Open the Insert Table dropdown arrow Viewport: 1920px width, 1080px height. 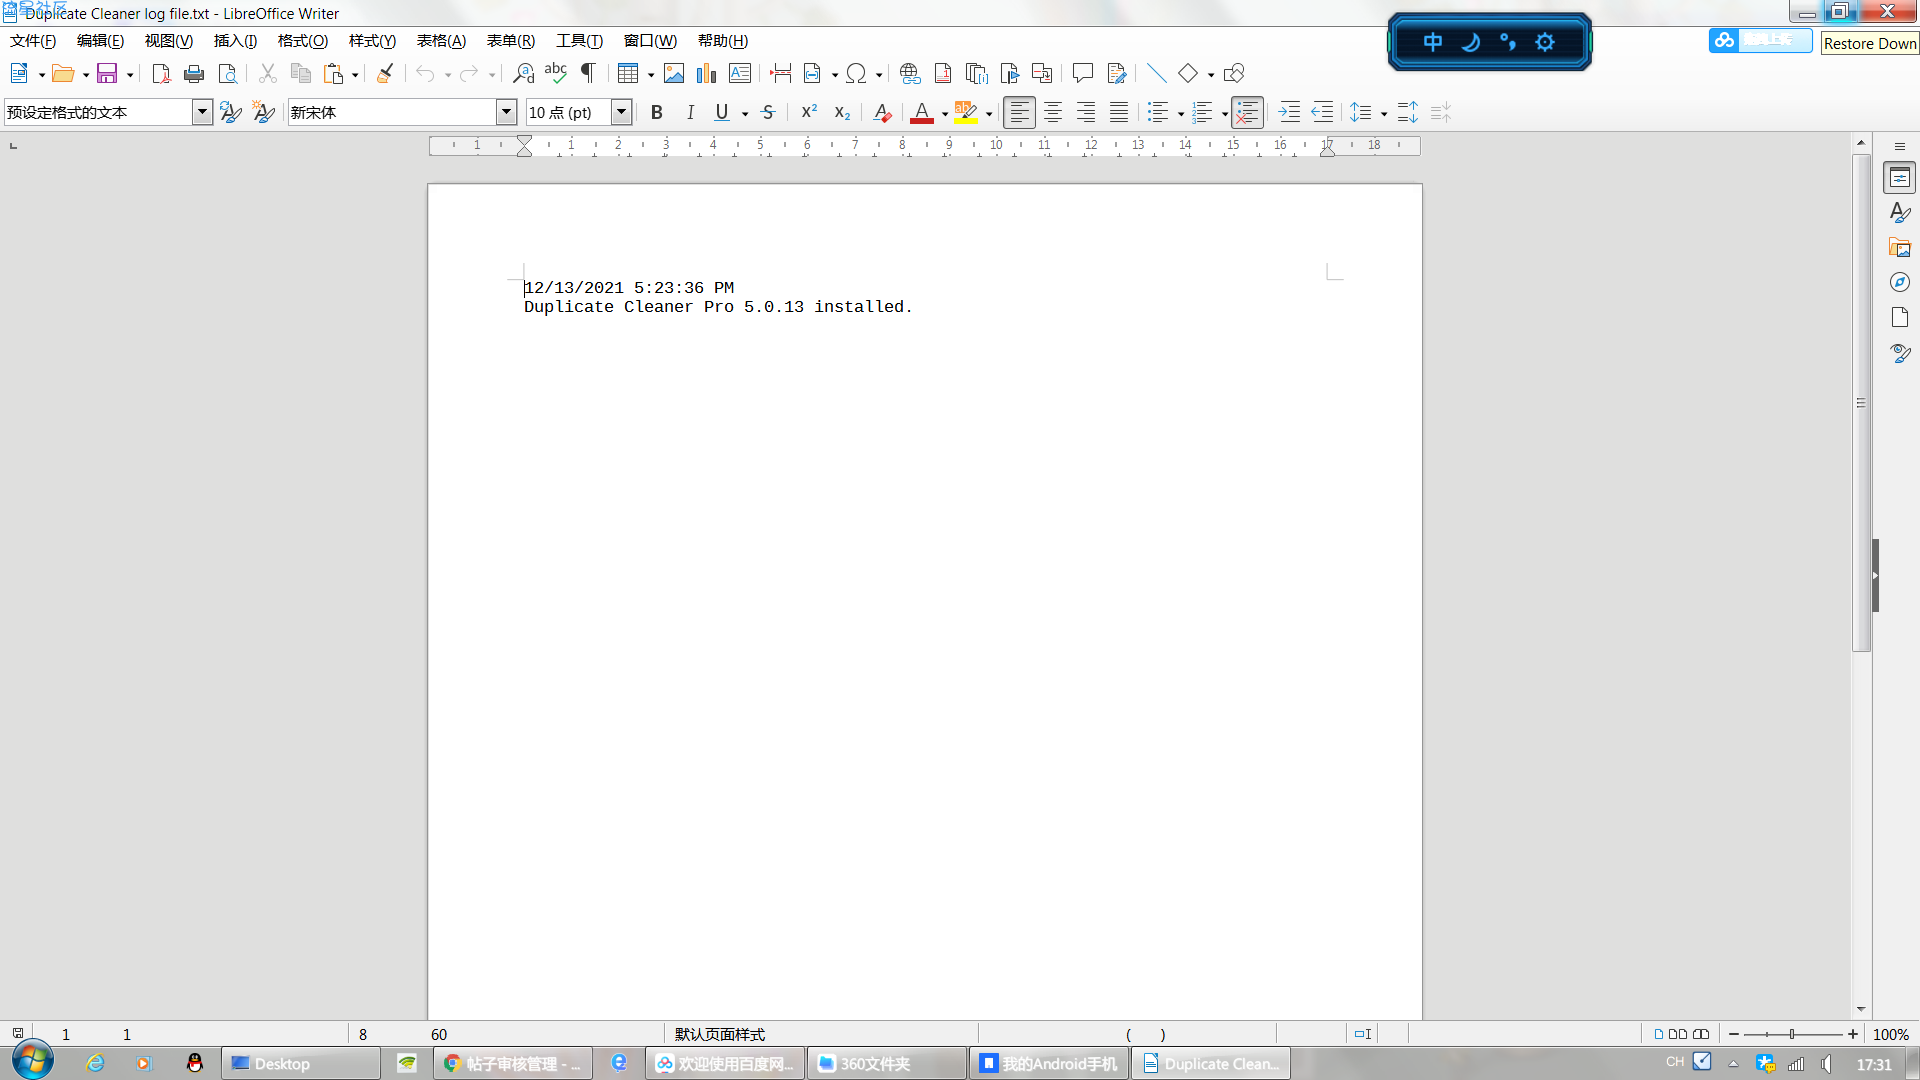point(651,74)
